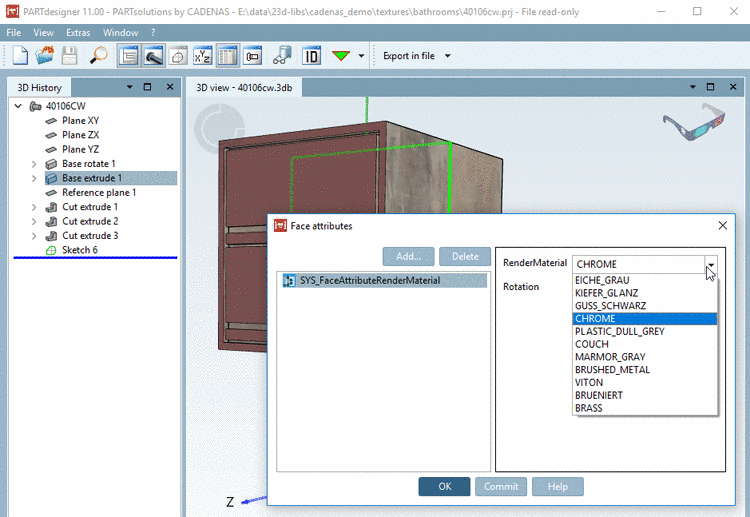This screenshot has width=750, height=517.
Task: Expand the Base rotate 1 node
Action: point(34,164)
